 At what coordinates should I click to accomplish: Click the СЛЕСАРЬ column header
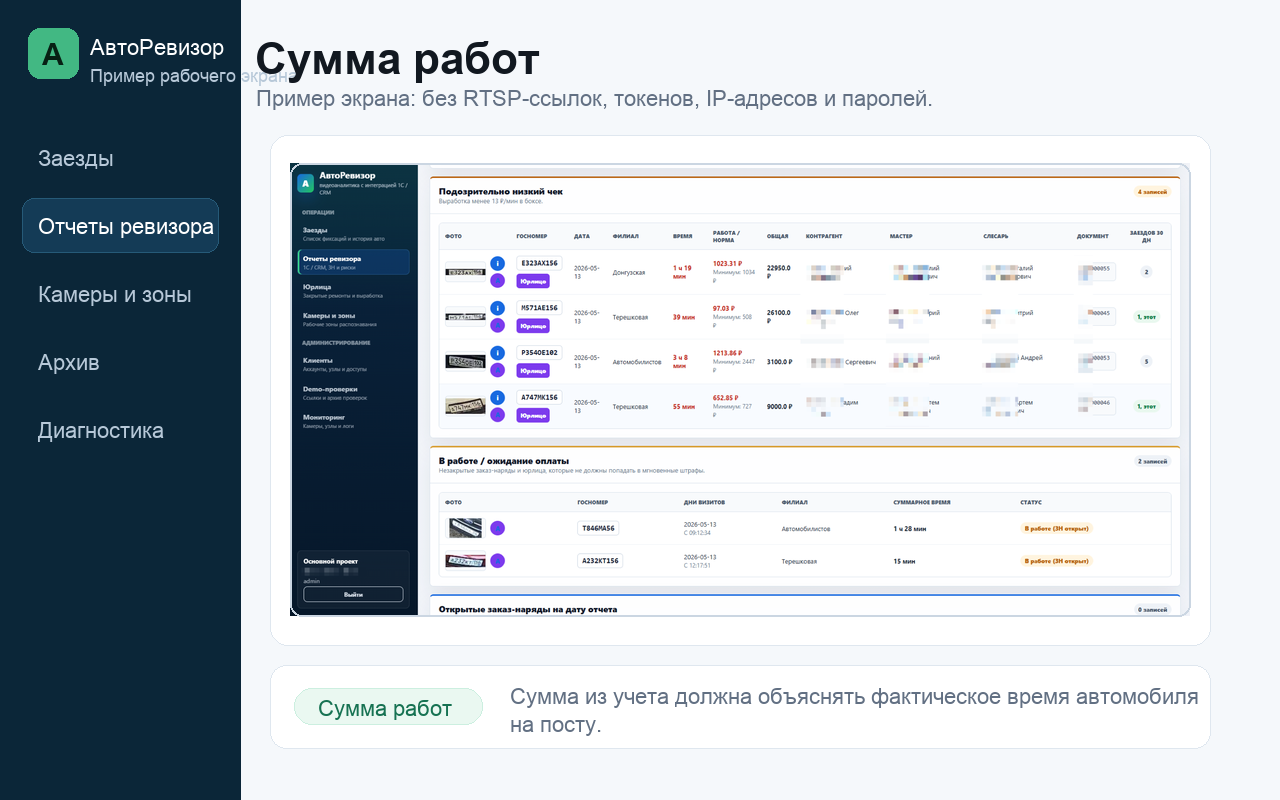[x=996, y=236]
